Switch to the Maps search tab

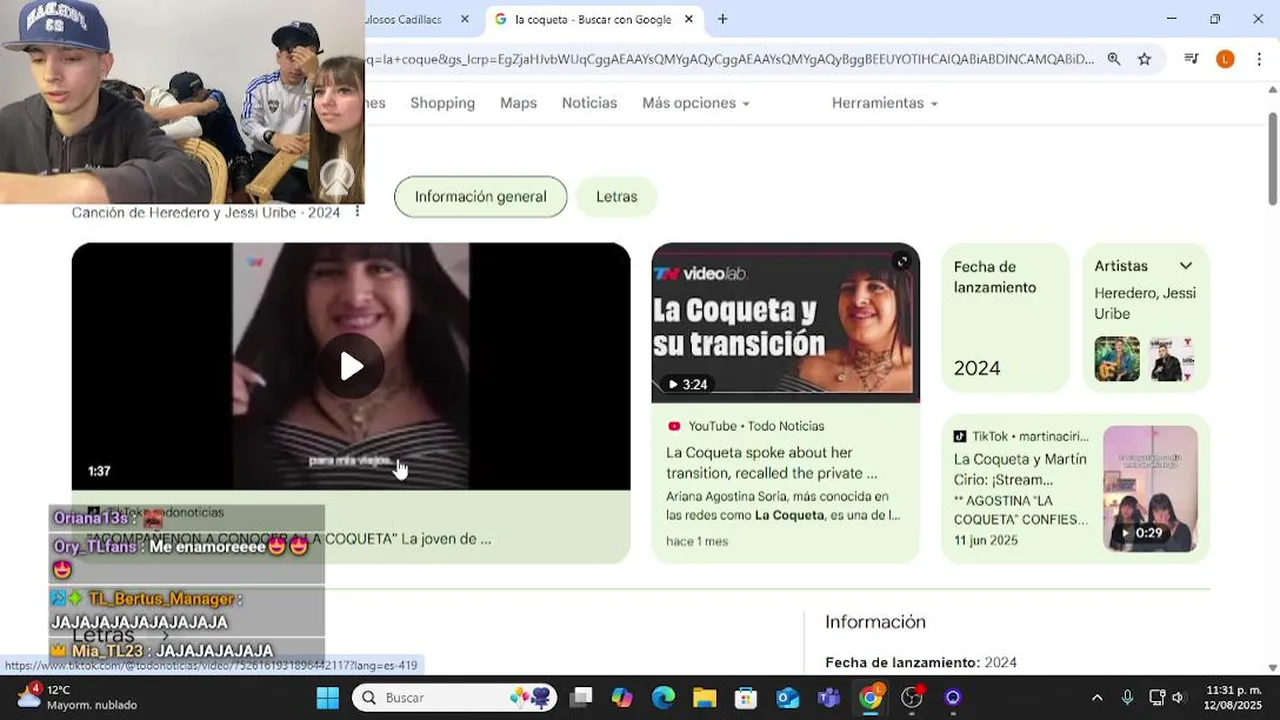click(x=518, y=103)
